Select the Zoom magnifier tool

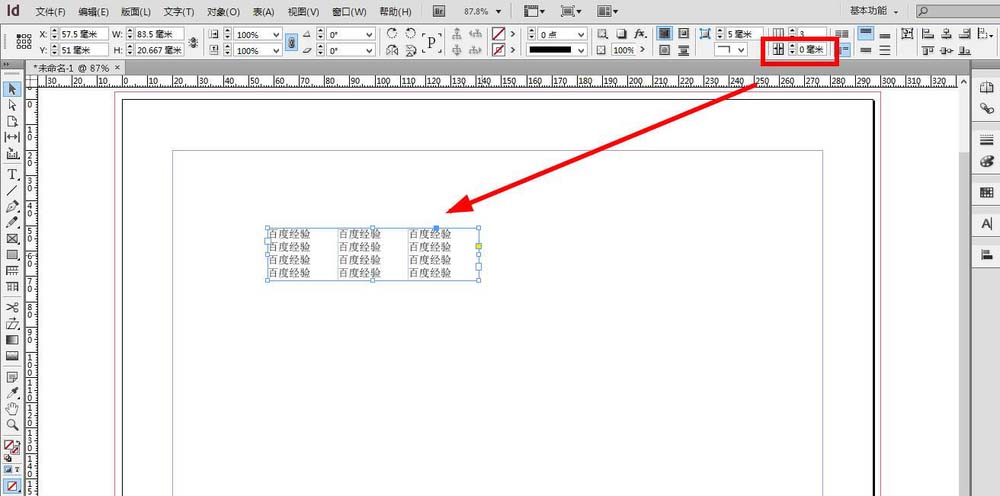coord(12,425)
